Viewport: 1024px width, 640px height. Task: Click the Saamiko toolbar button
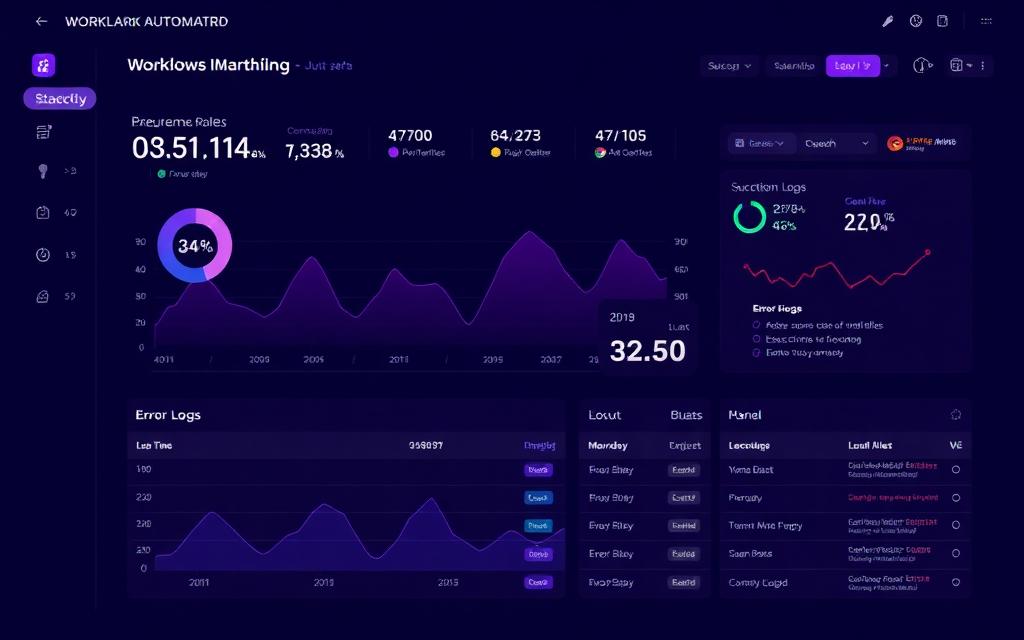(x=794, y=66)
